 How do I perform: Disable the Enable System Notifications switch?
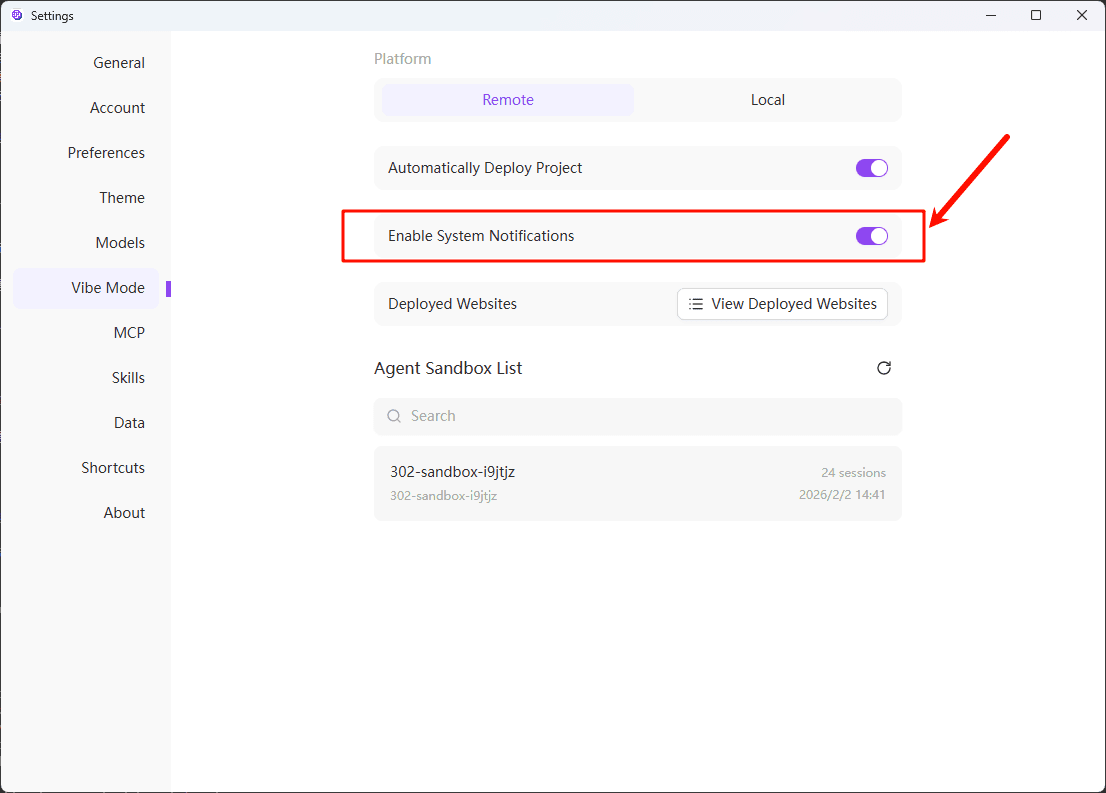click(x=871, y=236)
